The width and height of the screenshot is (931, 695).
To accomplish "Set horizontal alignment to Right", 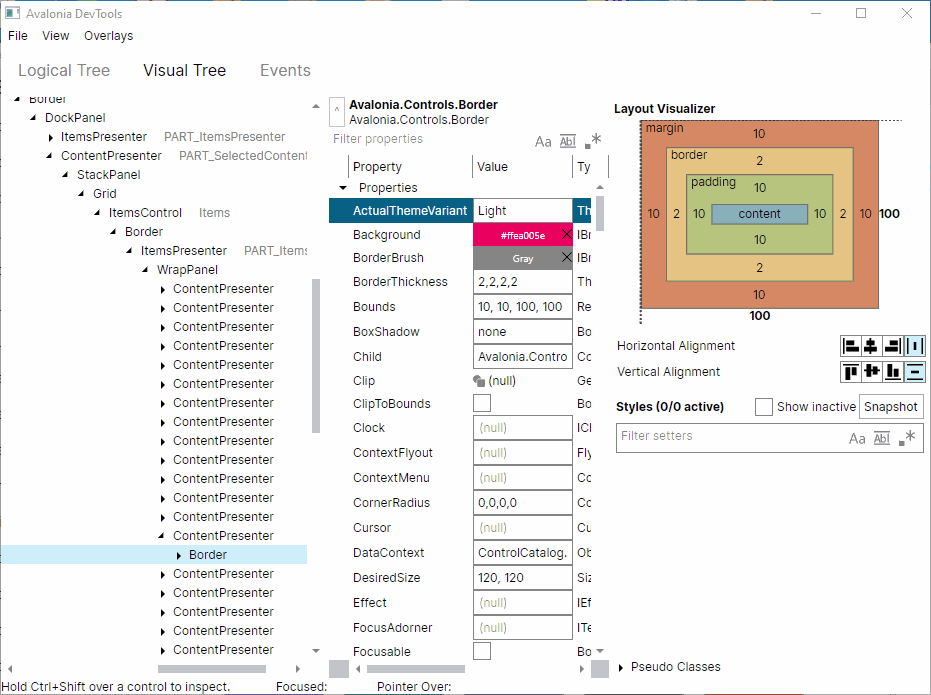I will (892, 345).
